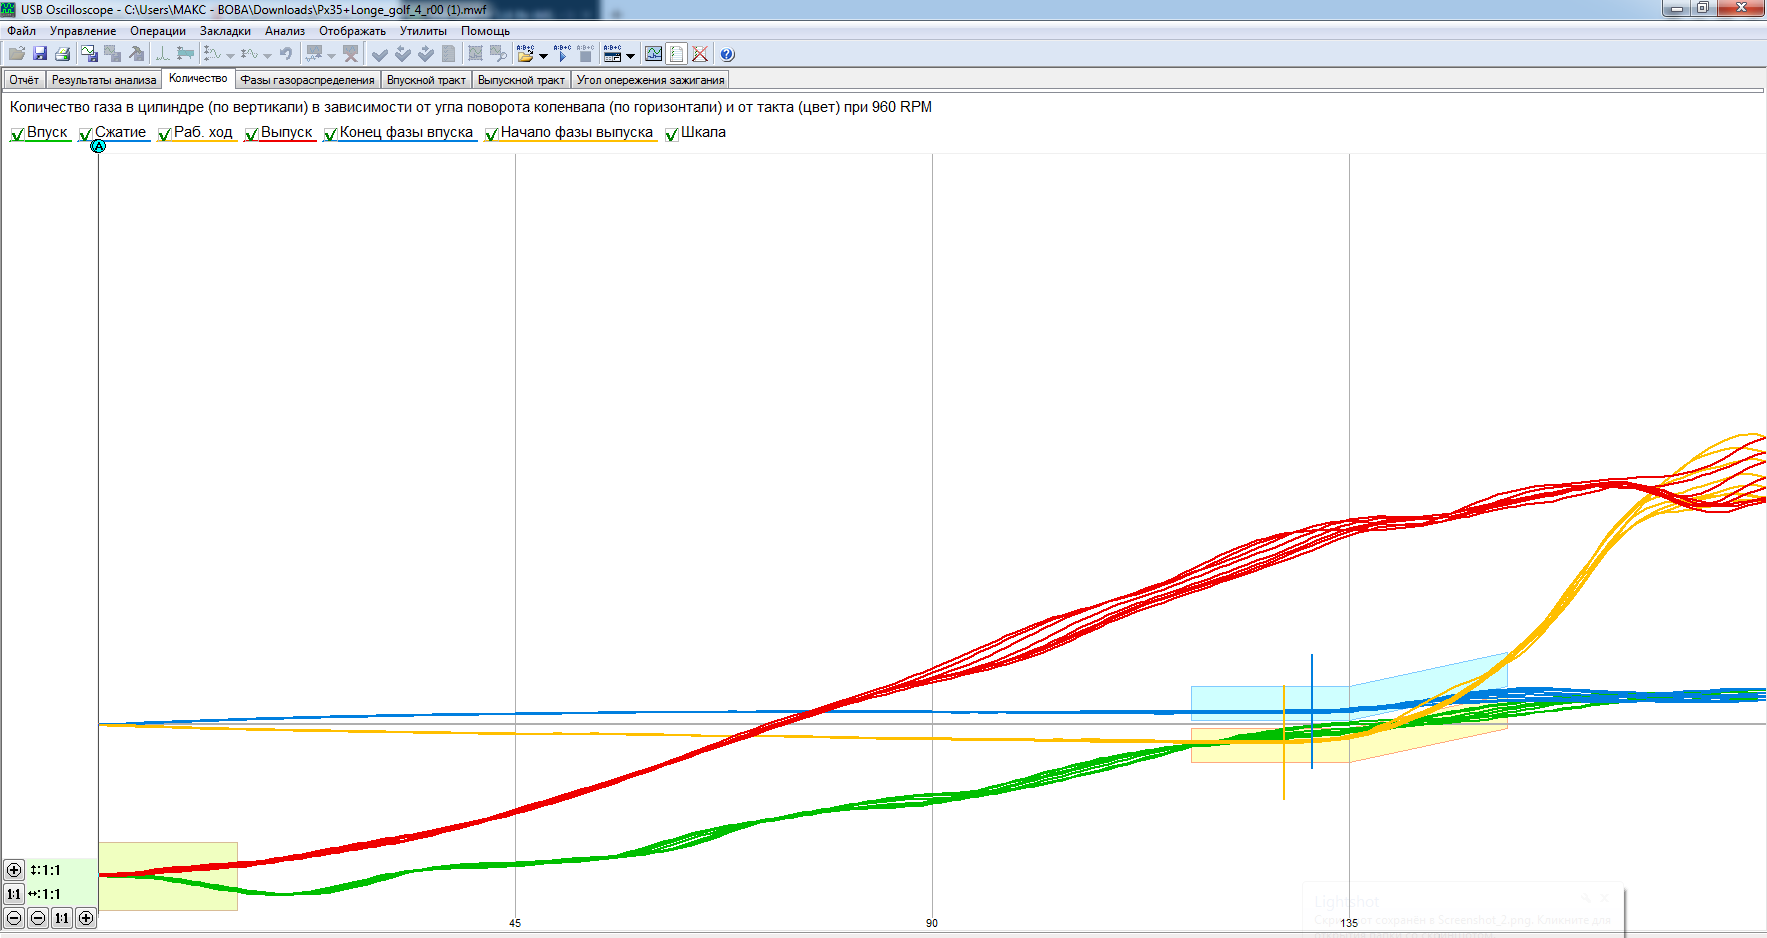Reset vertical scale with the left 1:1 button
This screenshot has width=1767, height=938.
click(14, 894)
